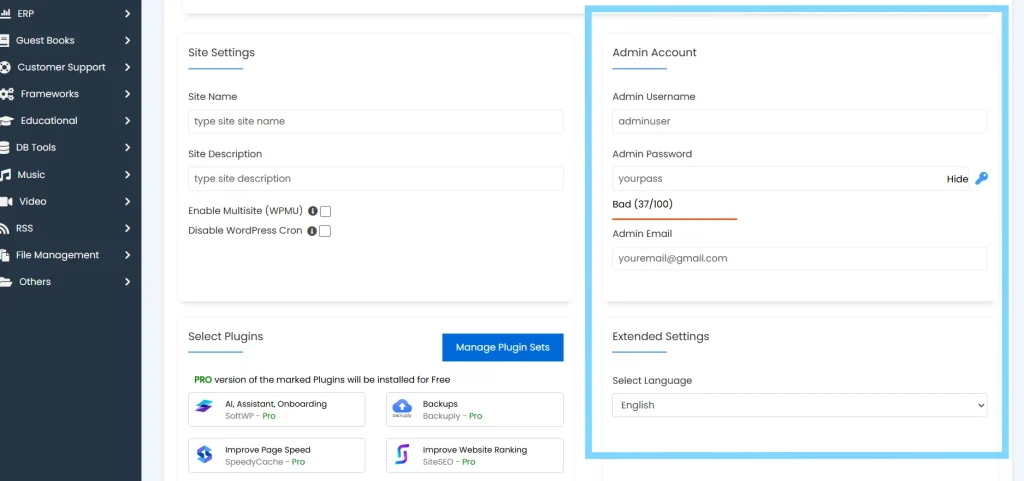The height and width of the screenshot is (481, 1024).
Task: Click the Backuply plugin icon
Action: pyautogui.click(x=402, y=406)
